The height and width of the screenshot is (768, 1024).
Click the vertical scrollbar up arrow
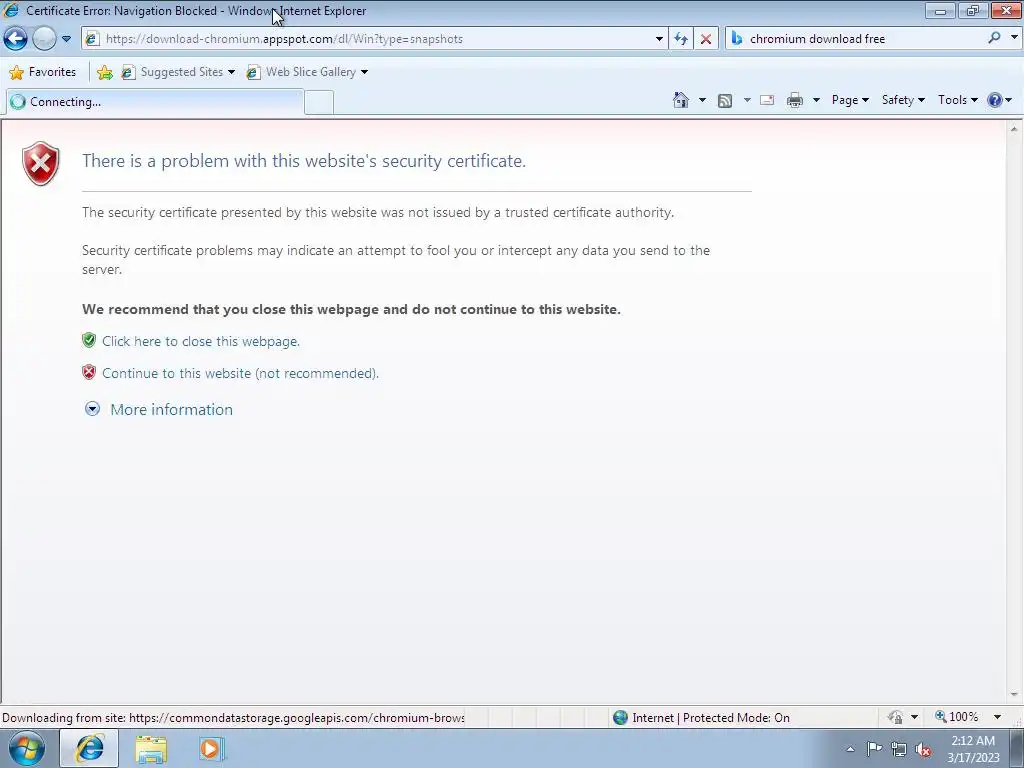click(x=1014, y=129)
